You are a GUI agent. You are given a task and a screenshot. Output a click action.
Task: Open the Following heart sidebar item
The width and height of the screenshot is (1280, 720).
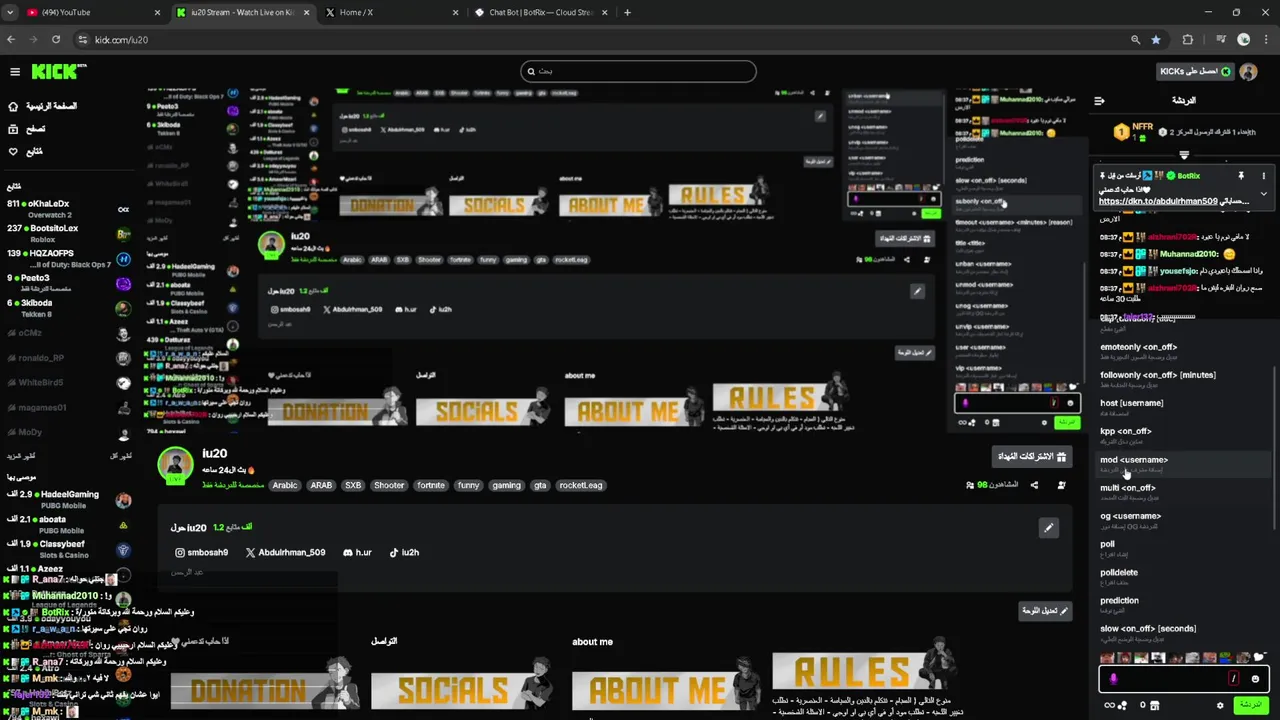coord(27,152)
